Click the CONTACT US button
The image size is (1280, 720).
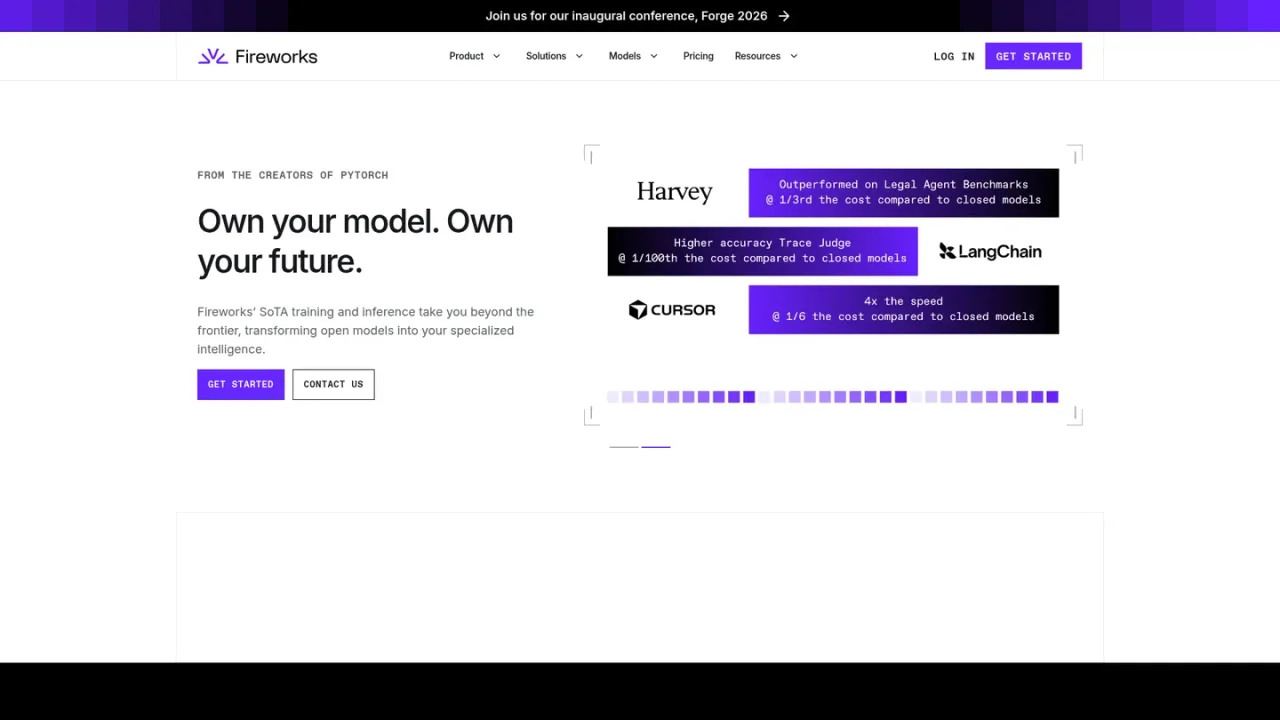coord(333,384)
